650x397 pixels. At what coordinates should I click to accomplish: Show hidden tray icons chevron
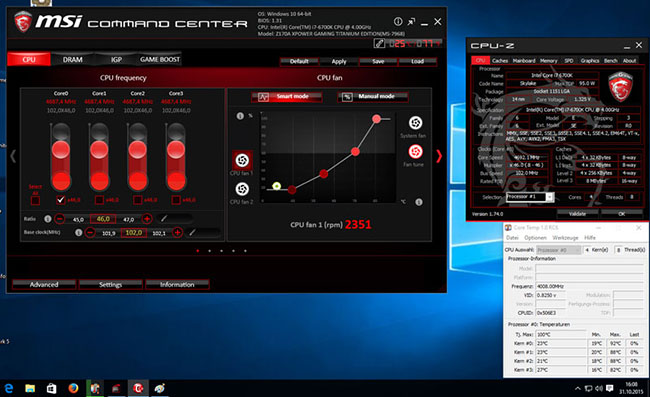[x=577, y=388]
